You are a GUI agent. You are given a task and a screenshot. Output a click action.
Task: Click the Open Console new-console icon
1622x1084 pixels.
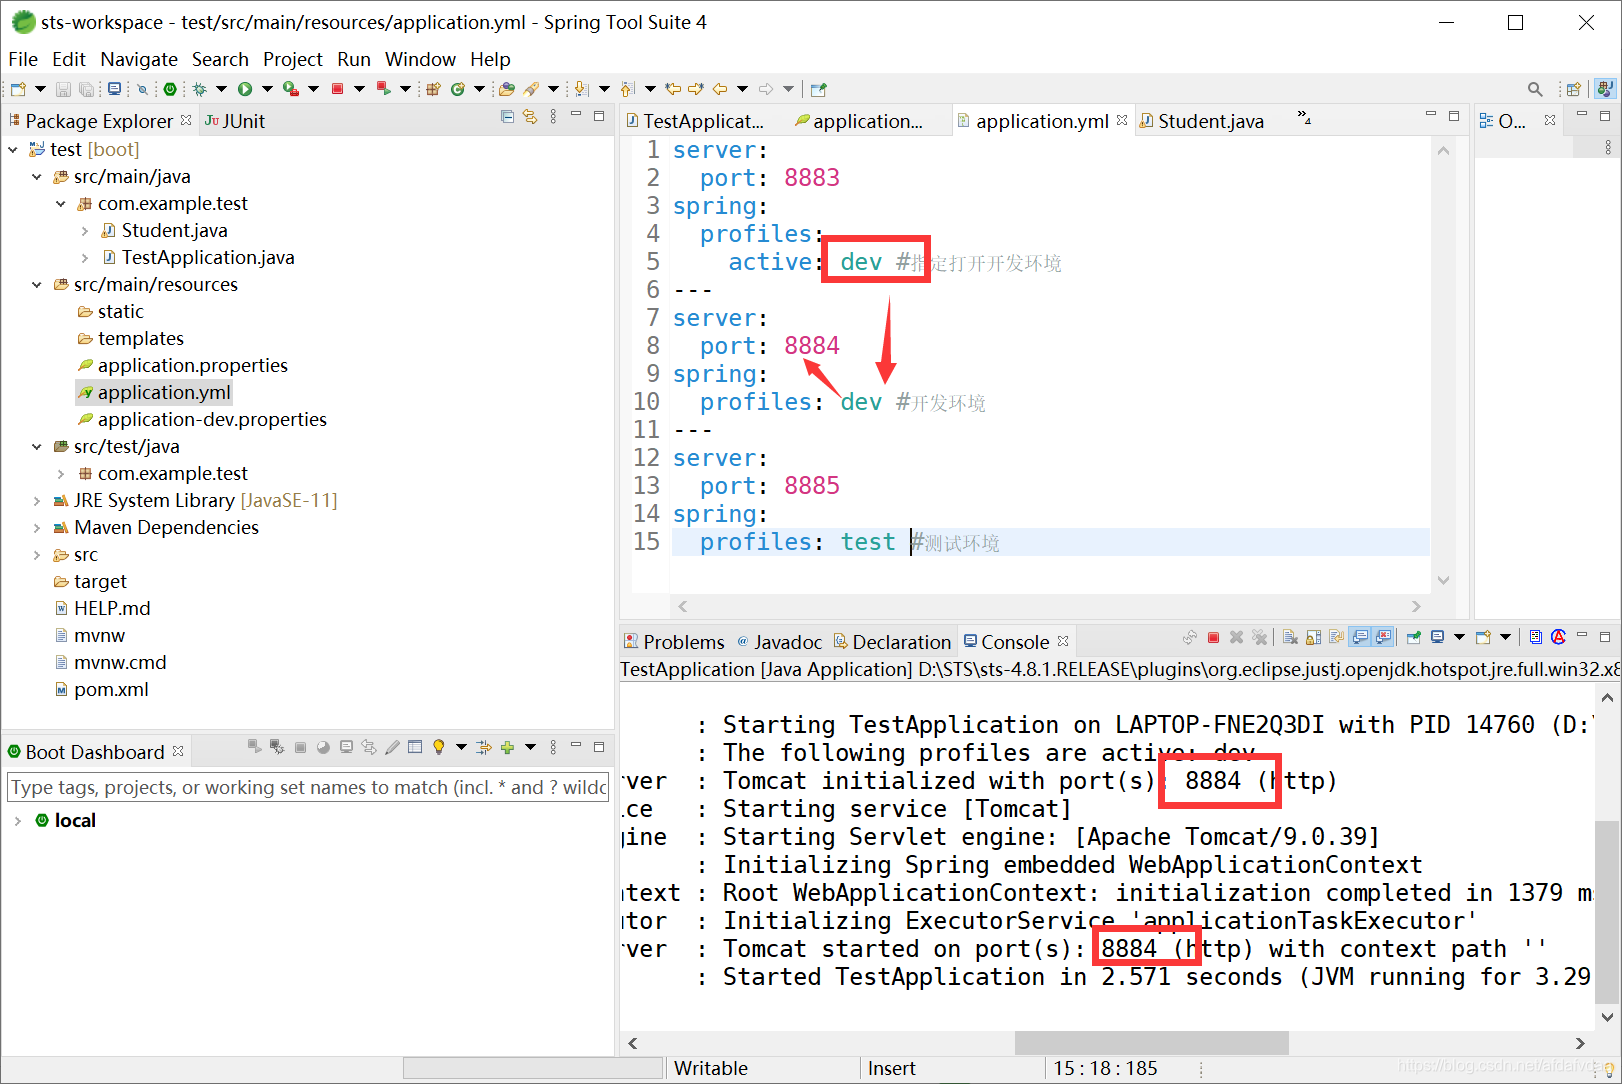(1482, 637)
